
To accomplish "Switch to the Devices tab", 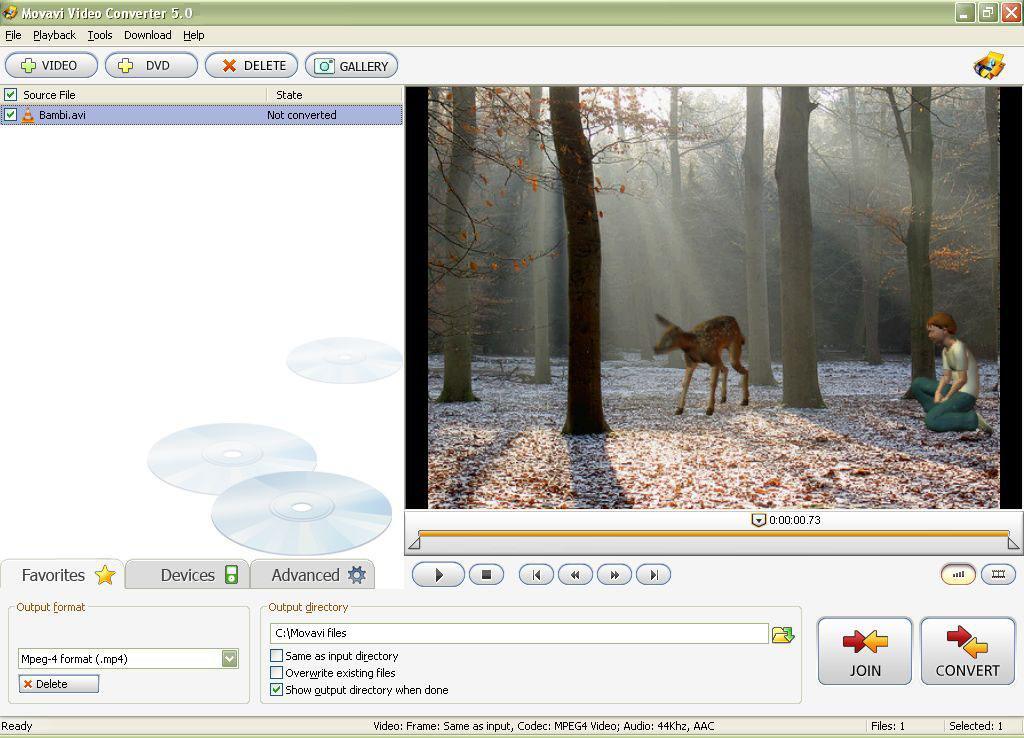I will (x=186, y=574).
